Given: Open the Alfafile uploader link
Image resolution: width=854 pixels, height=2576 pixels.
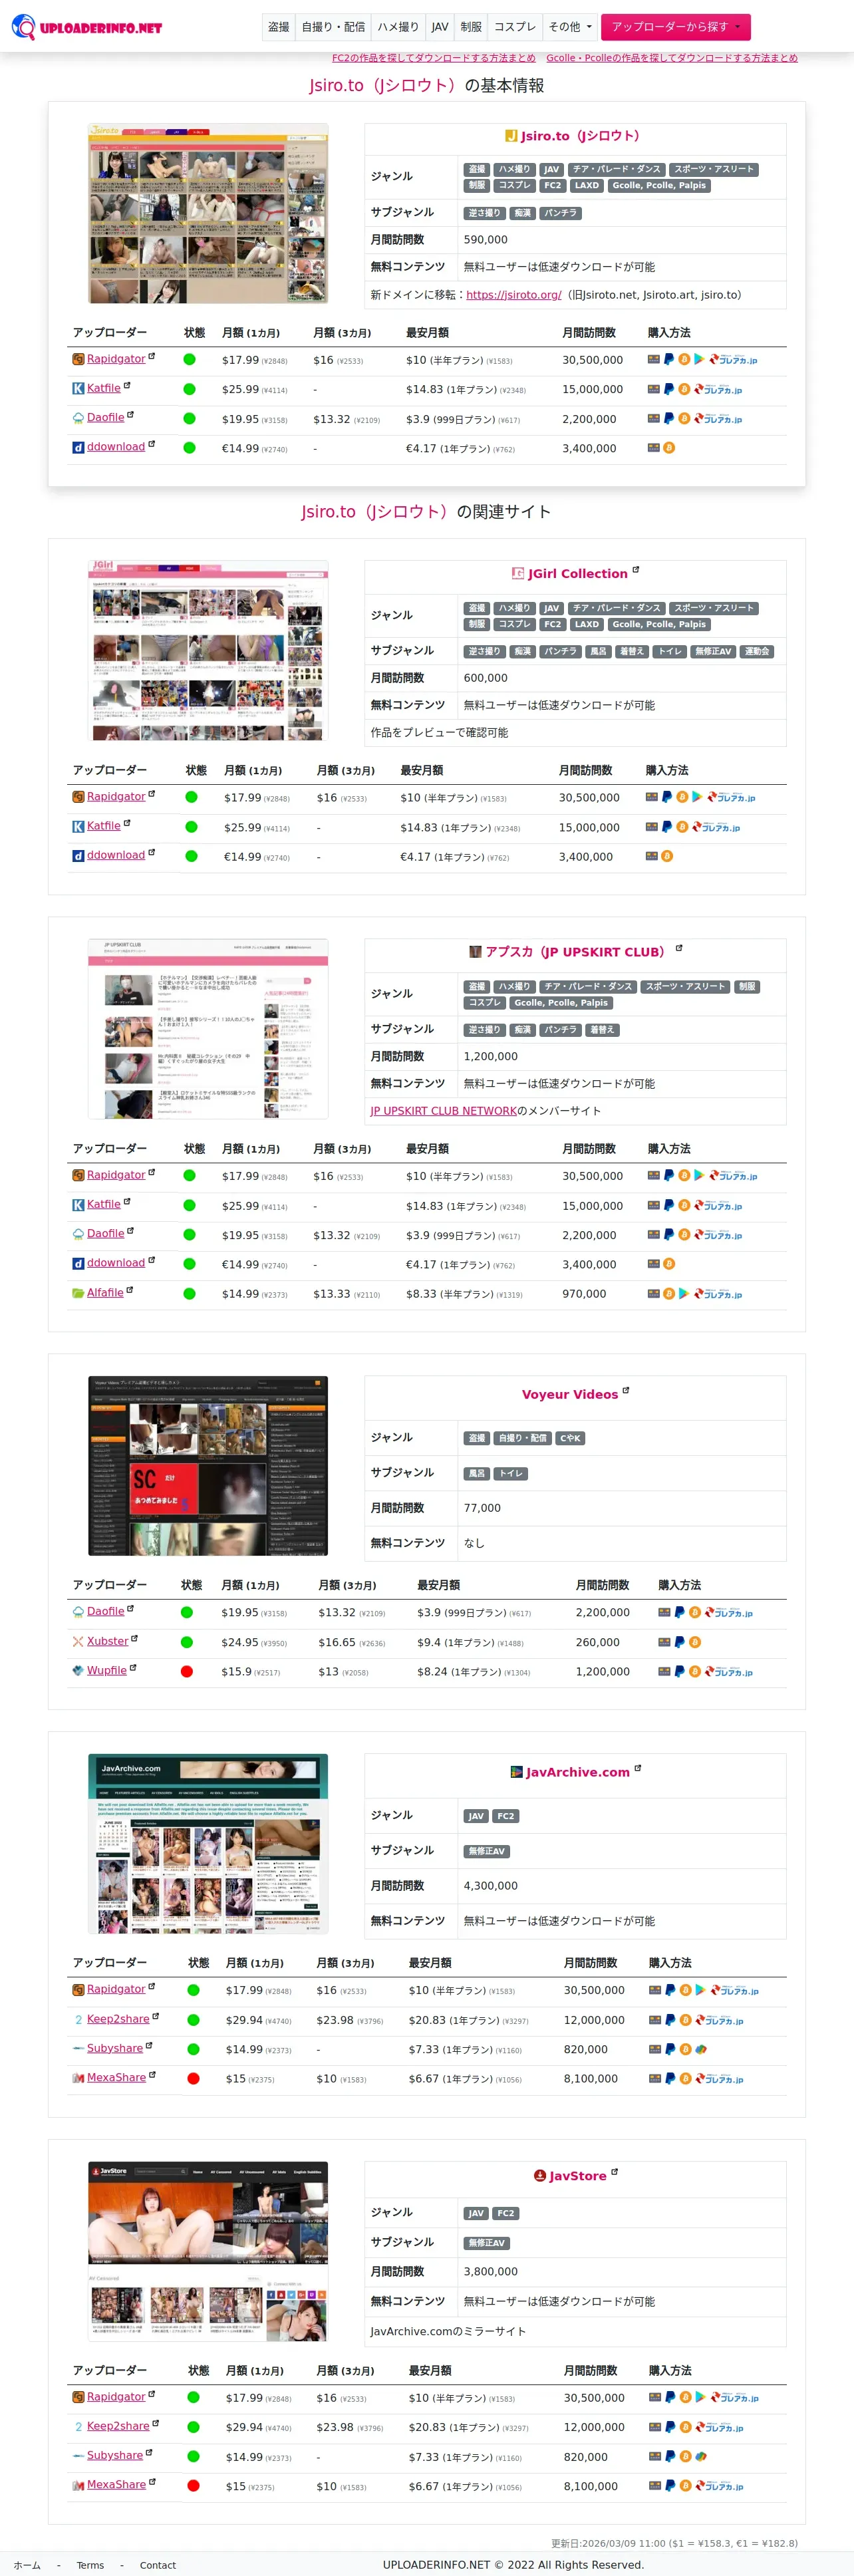Looking at the screenshot, I should pyautogui.click(x=105, y=1293).
